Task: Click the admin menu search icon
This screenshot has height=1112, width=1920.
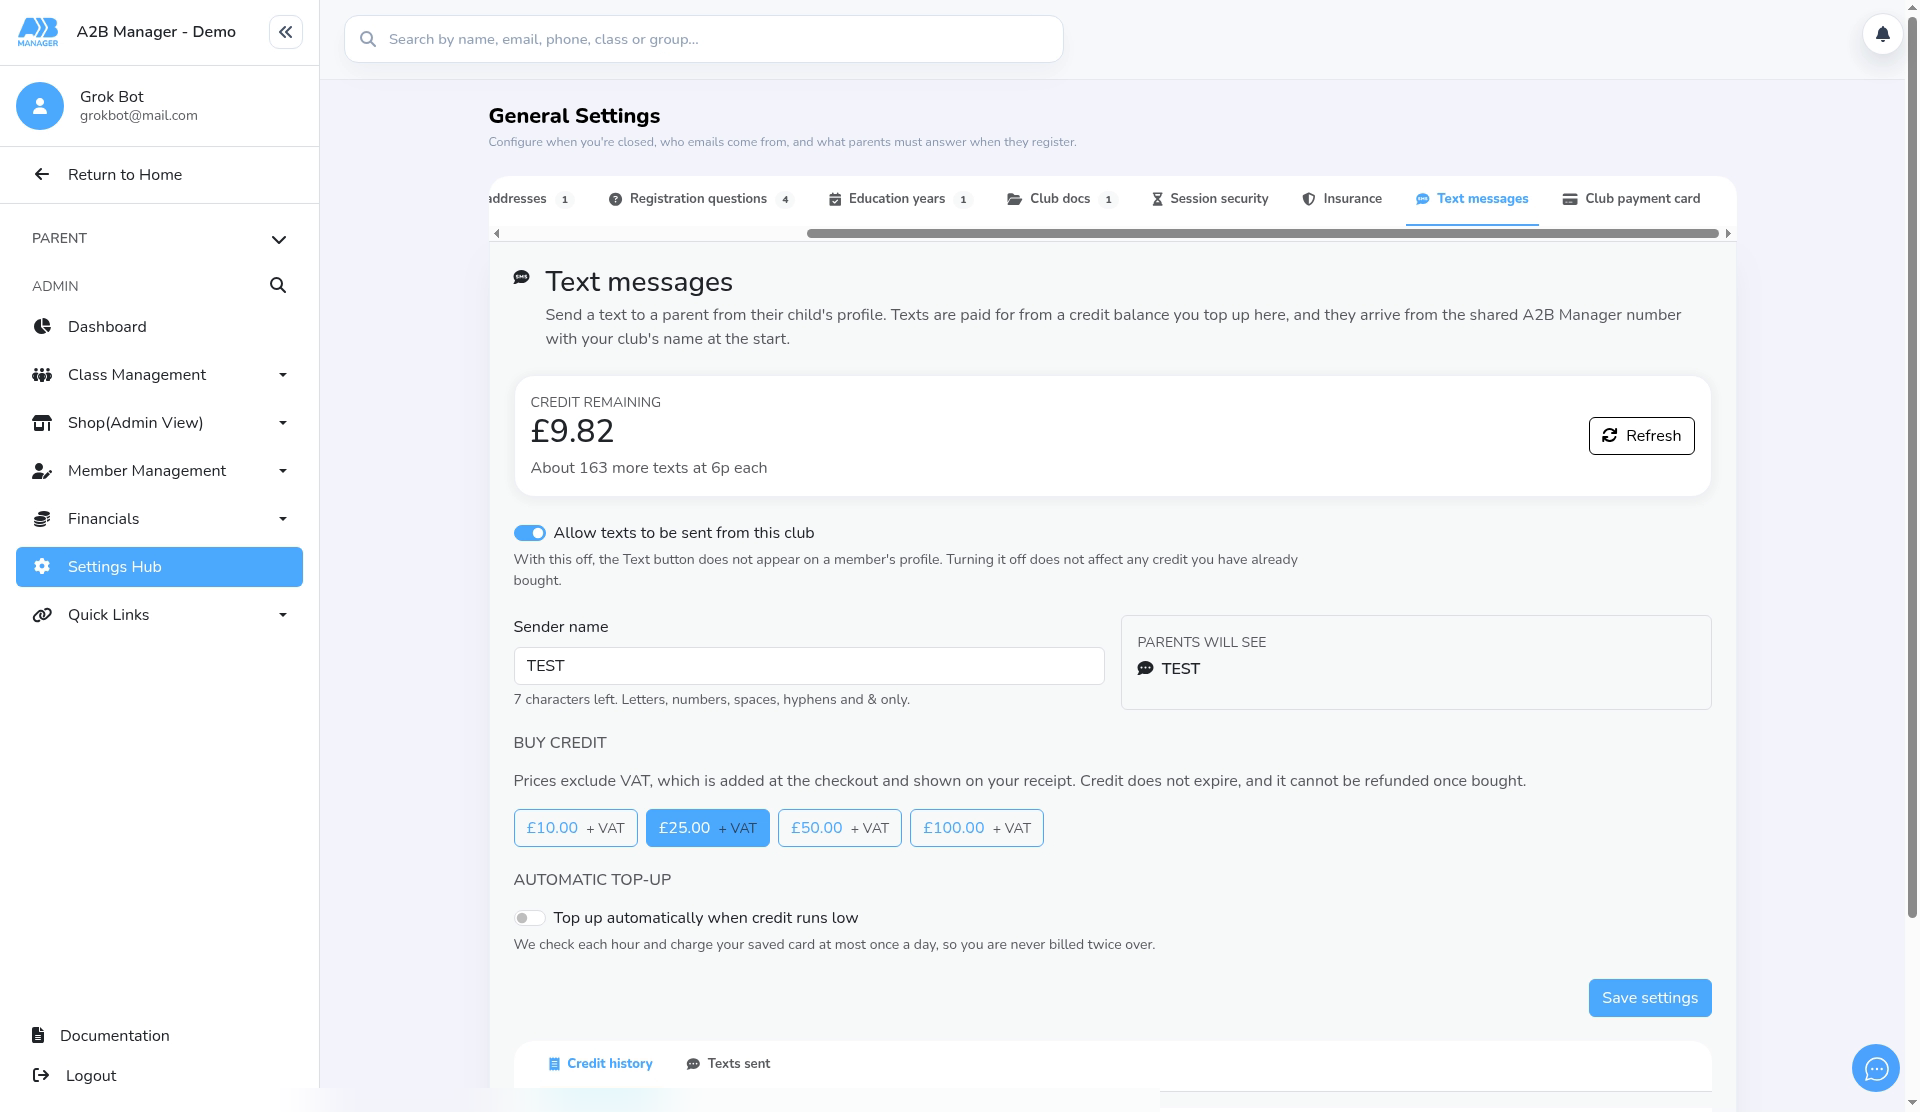Action: coord(278,285)
